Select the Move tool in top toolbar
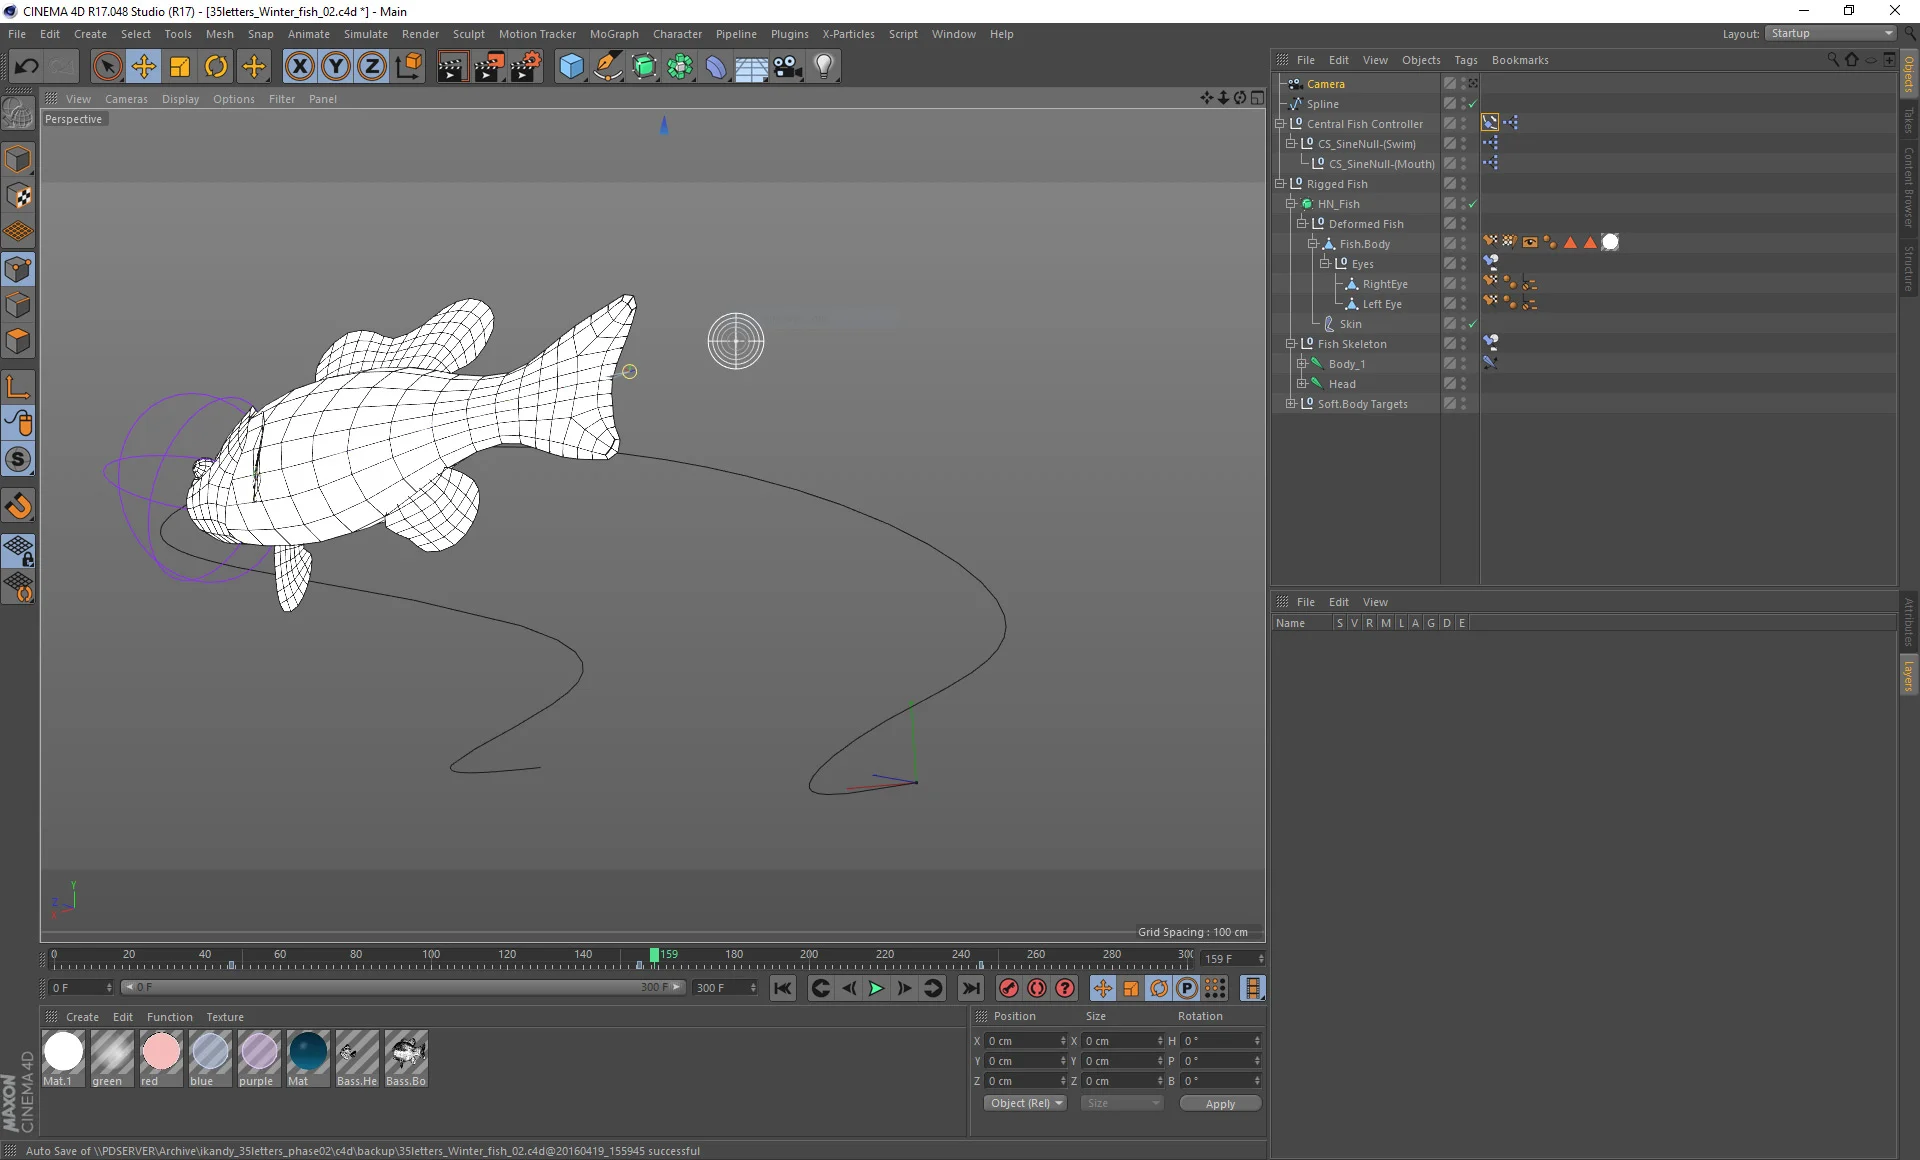Image resolution: width=1920 pixels, height=1160 pixels. 143,67
